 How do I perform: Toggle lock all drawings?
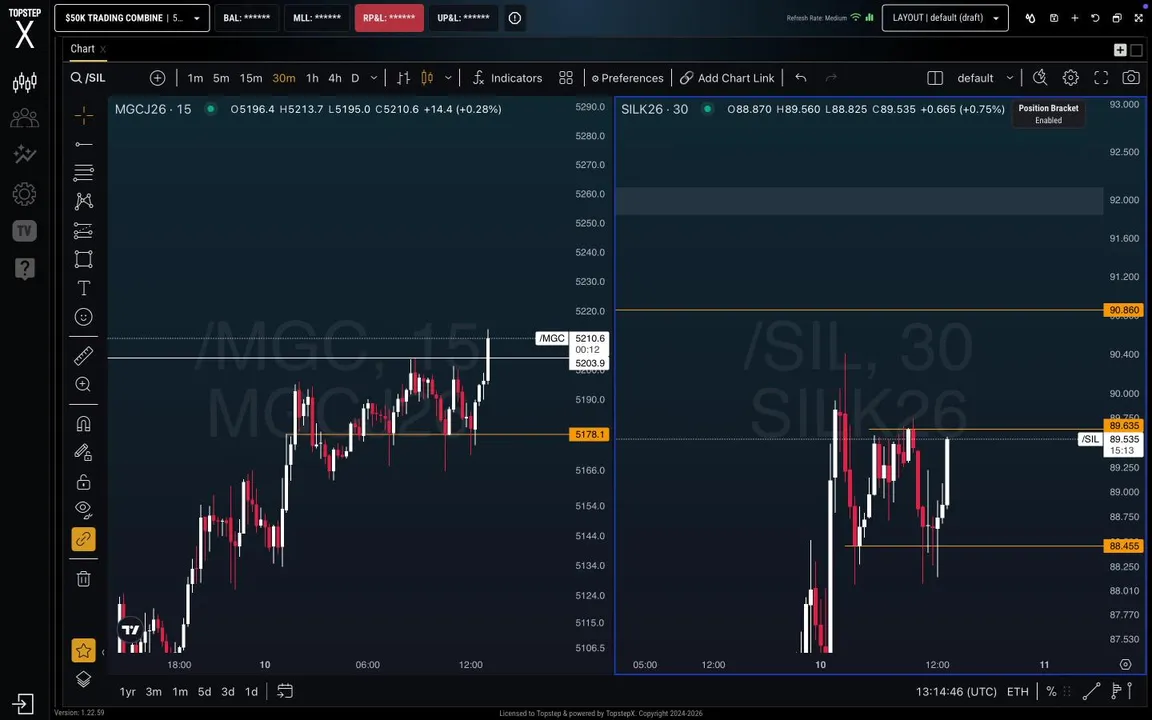(84, 482)
